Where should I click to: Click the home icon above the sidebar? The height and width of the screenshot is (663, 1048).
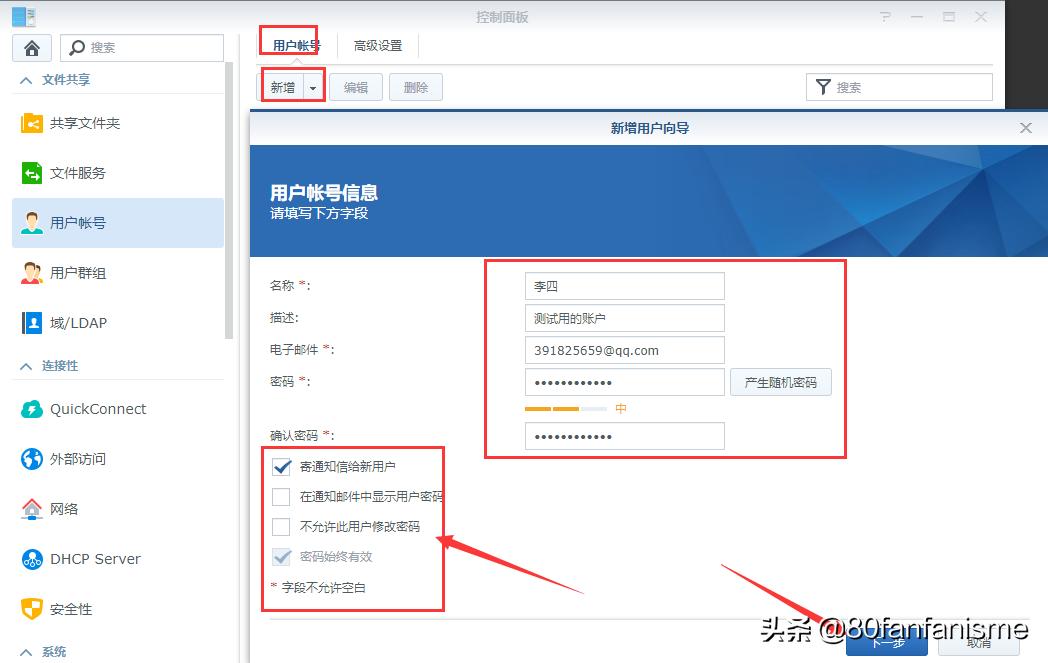click(x=31, y=47)
